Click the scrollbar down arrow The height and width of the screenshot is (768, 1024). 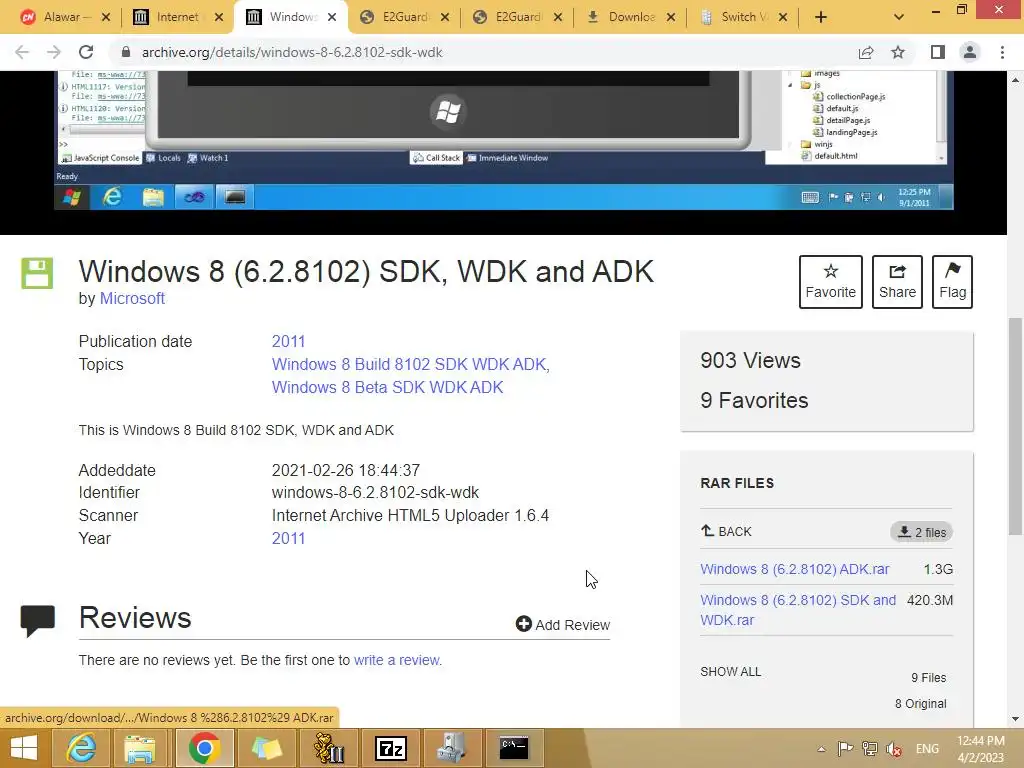point(1016,719)
